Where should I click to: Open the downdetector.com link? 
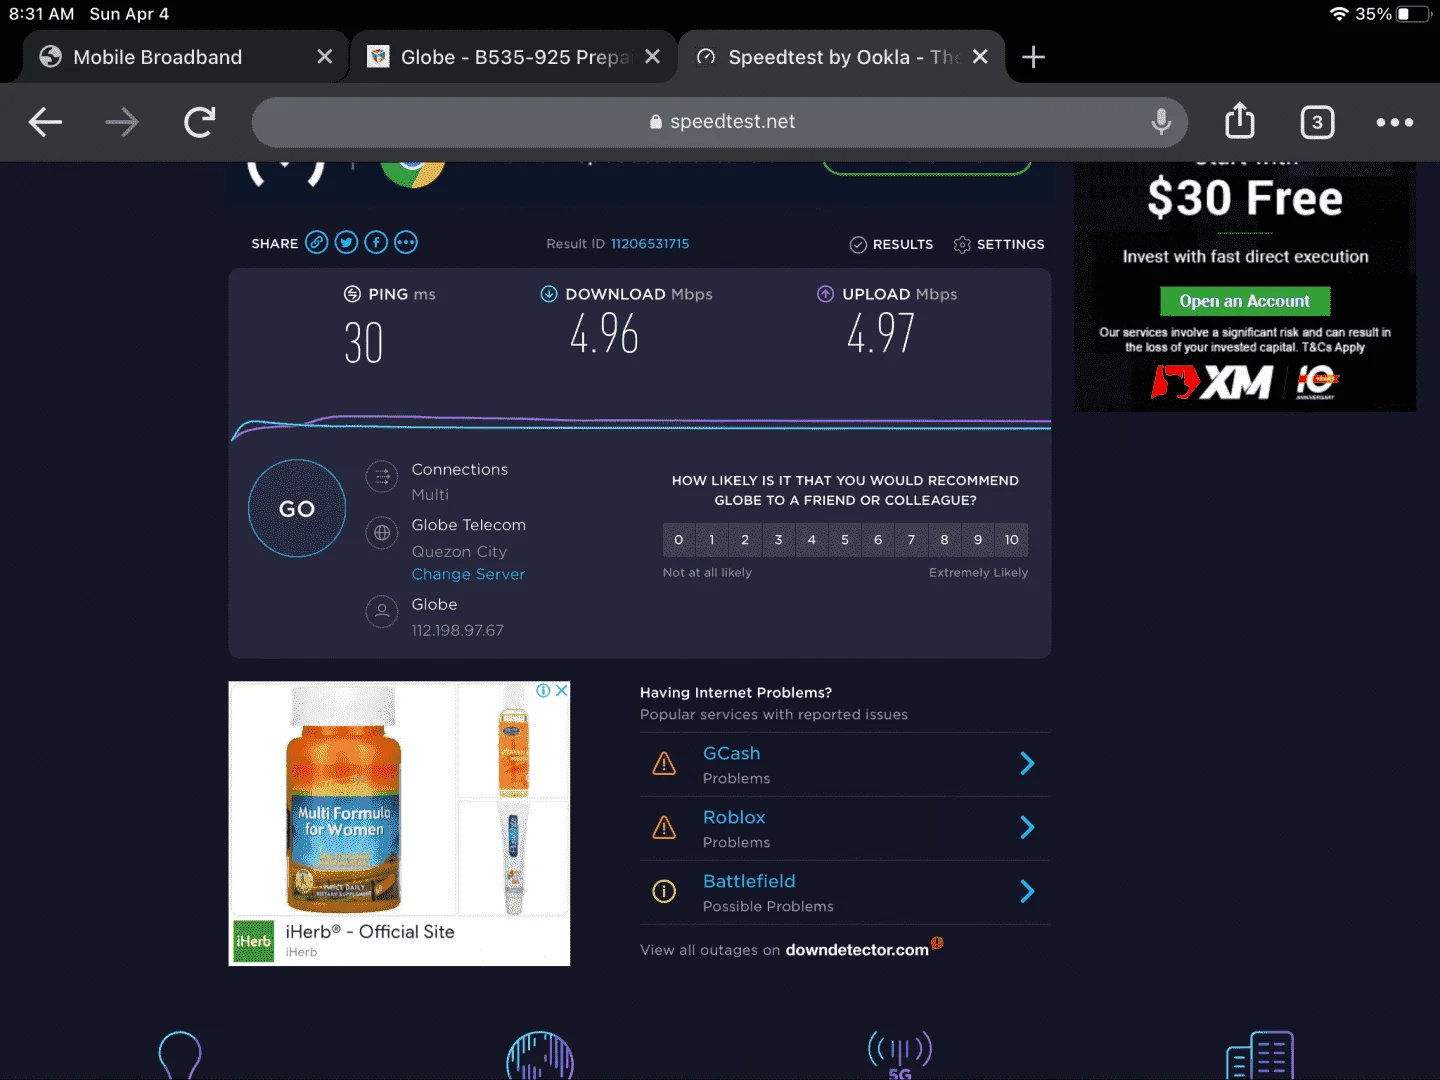[x=857, y=950]
